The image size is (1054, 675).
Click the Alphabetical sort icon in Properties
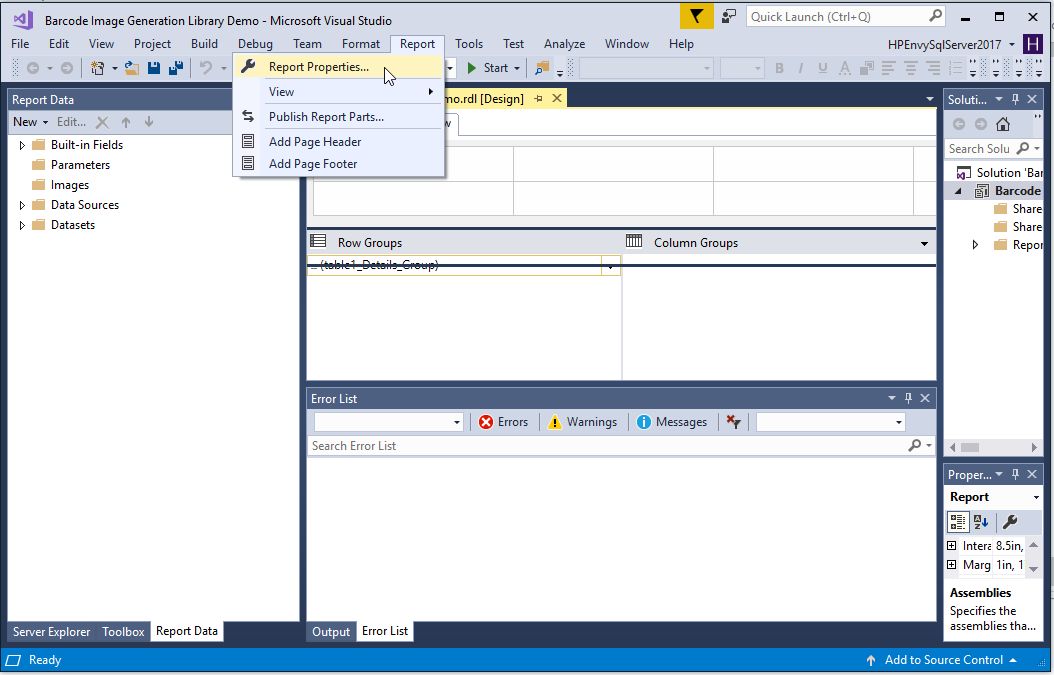coord(981,522)
